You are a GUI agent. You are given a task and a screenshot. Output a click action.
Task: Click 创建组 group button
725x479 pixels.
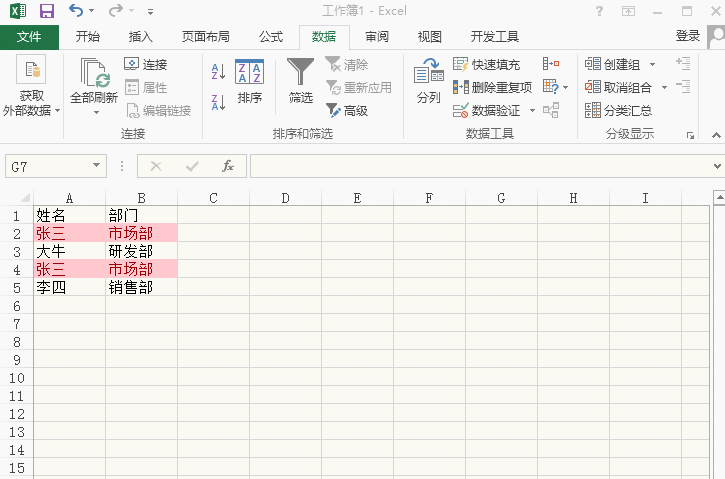[613, 64]
